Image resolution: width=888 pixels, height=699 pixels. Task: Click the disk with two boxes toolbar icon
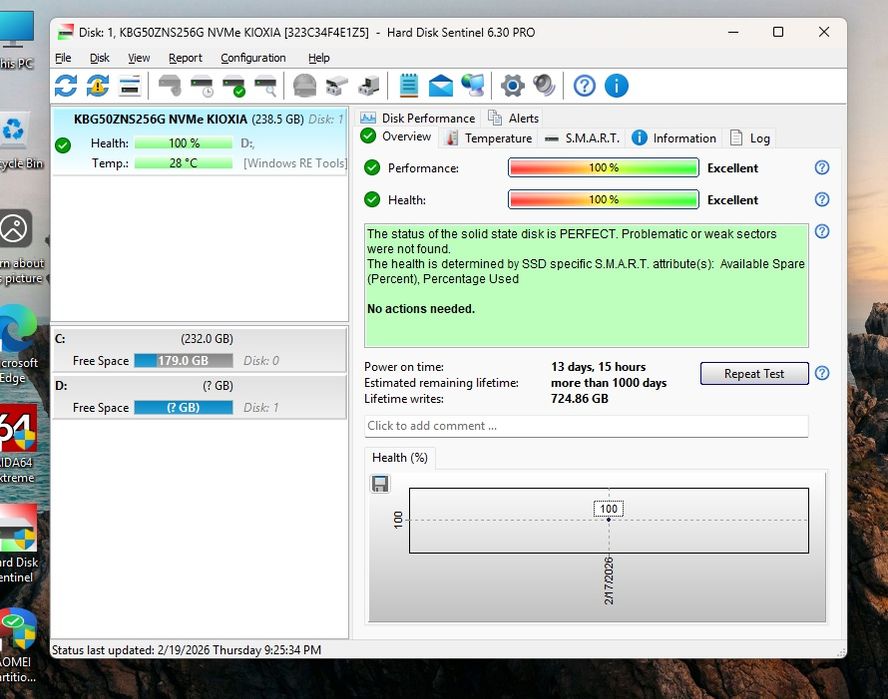[337, 86]
